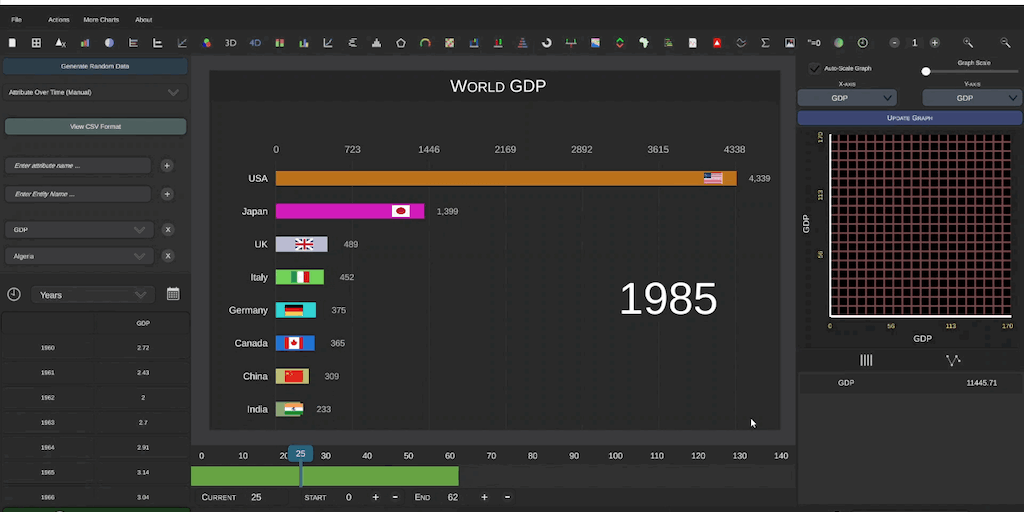This screenshot has width=1024, height=512.
Task: Click the 3D chart icon
Action: [x=231, y=43]
